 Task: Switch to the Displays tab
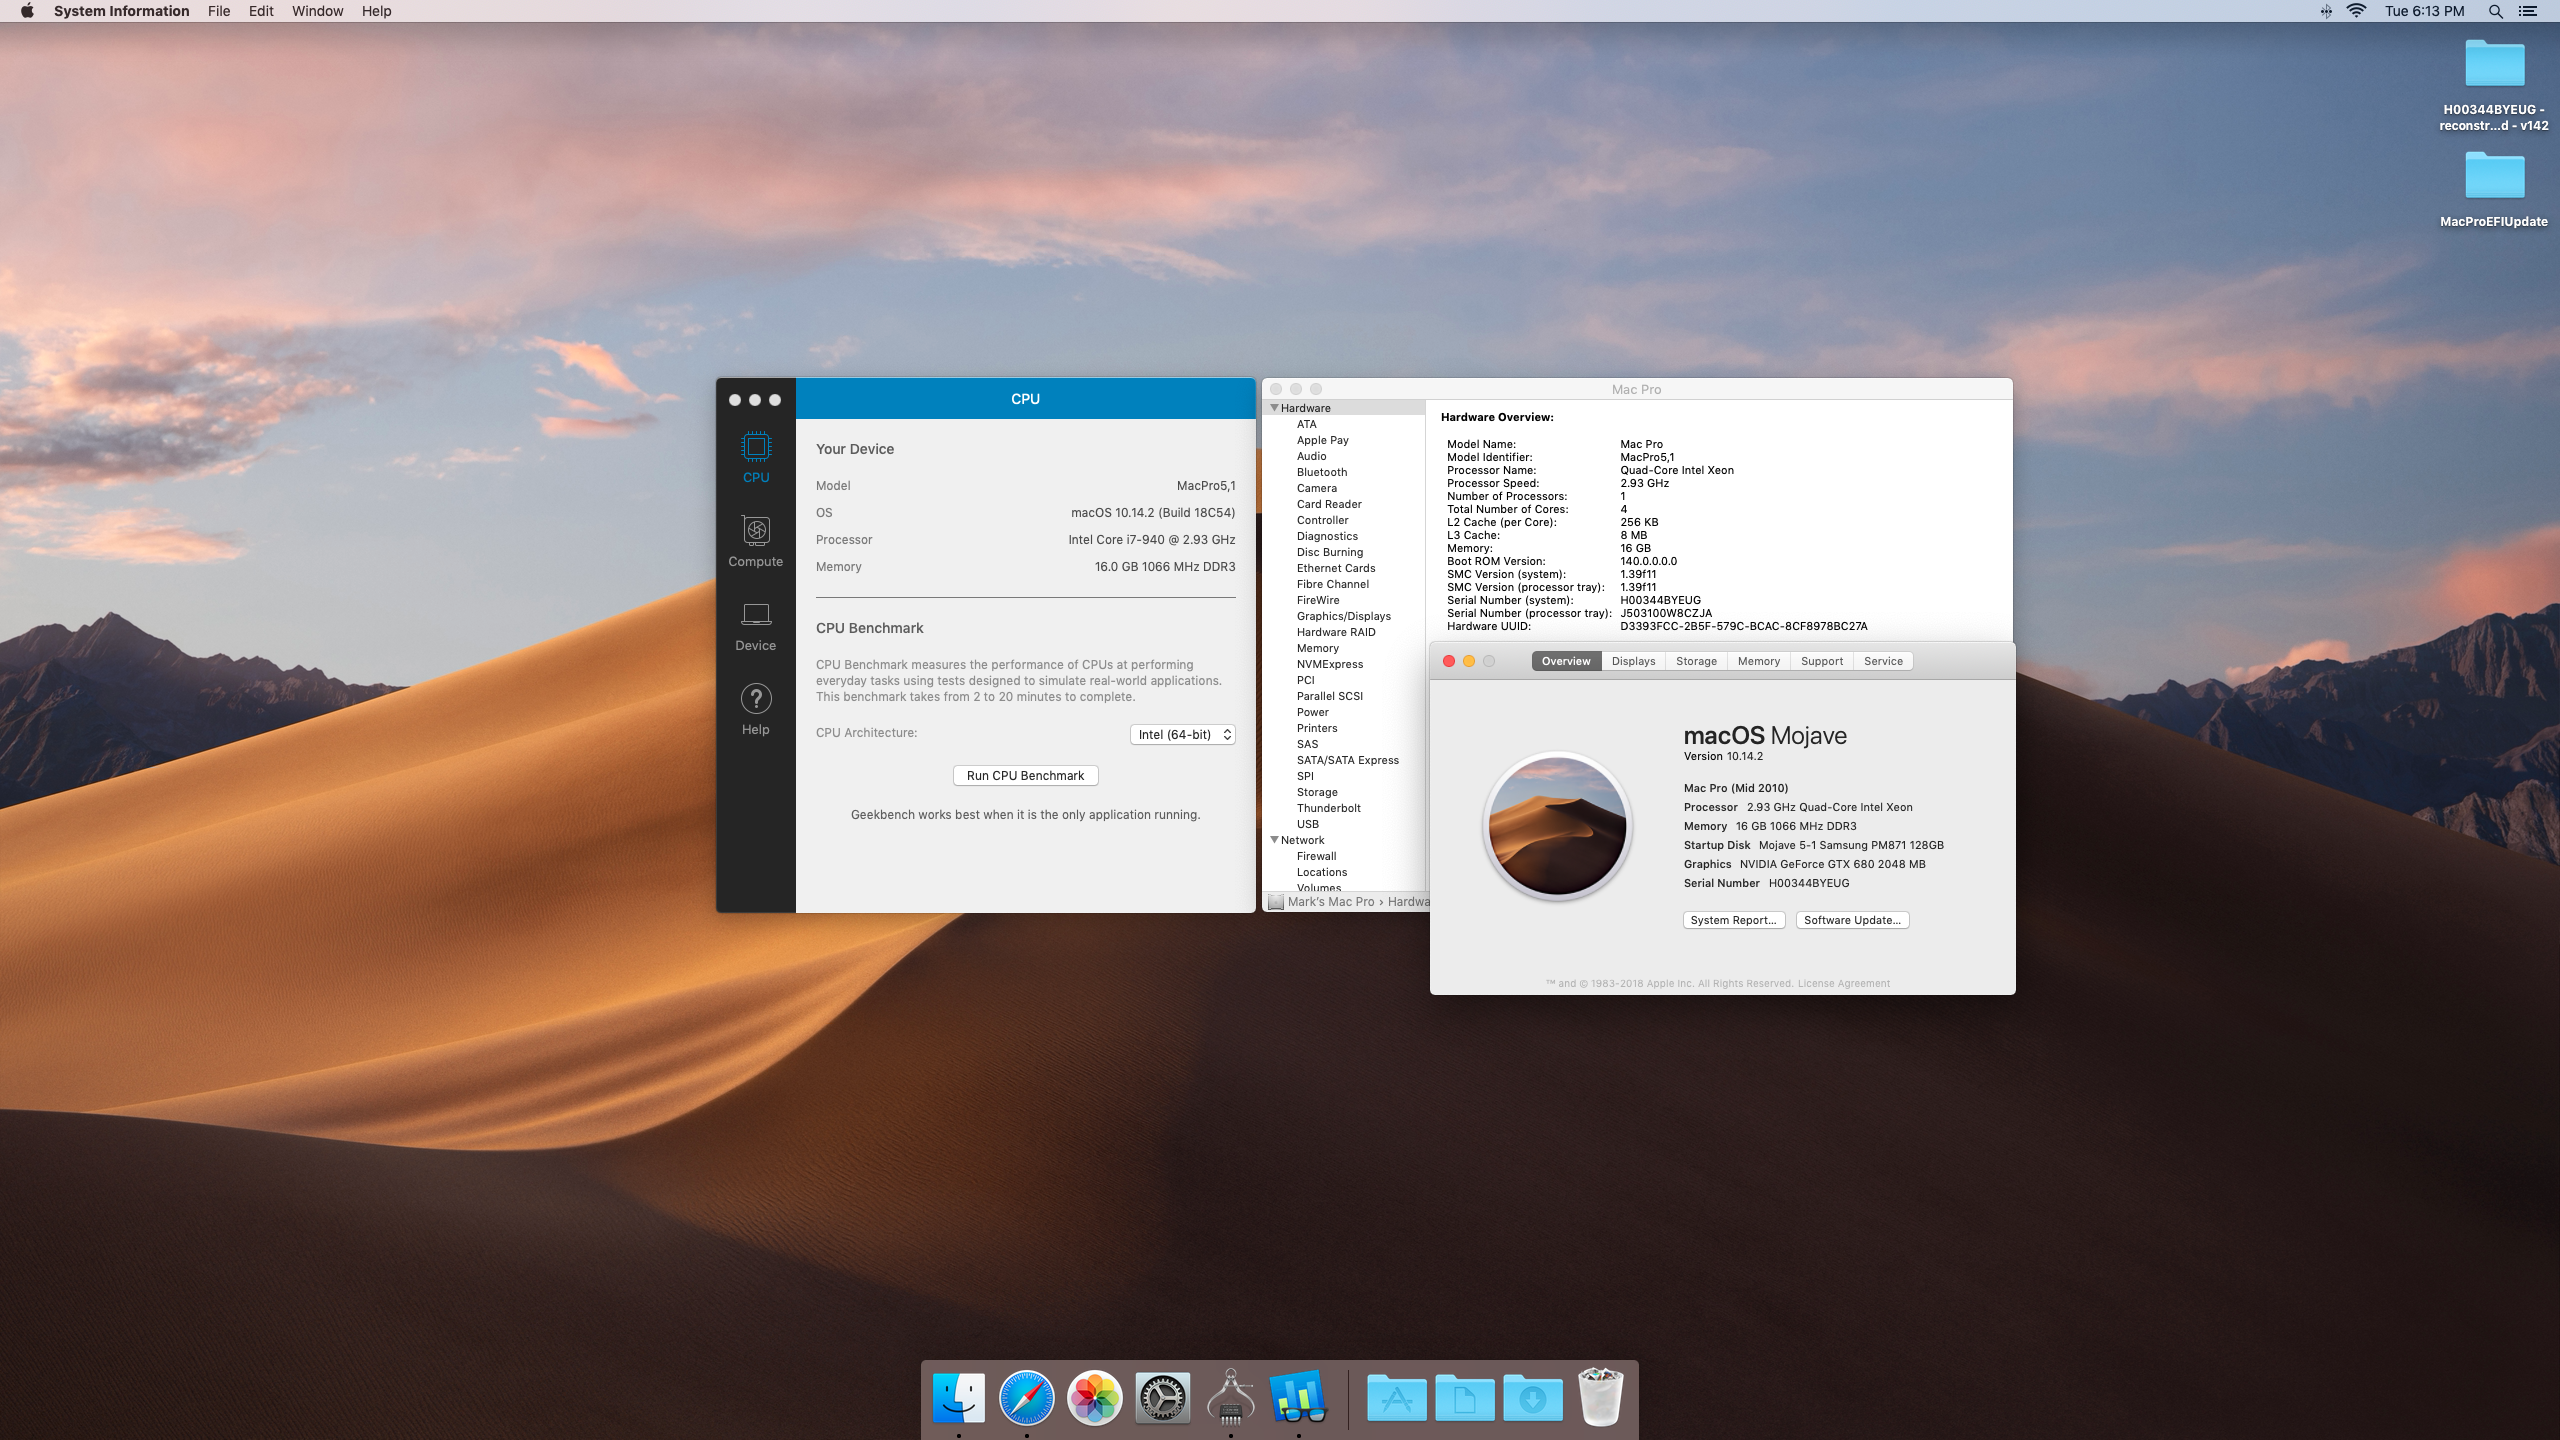point(1633,661)
